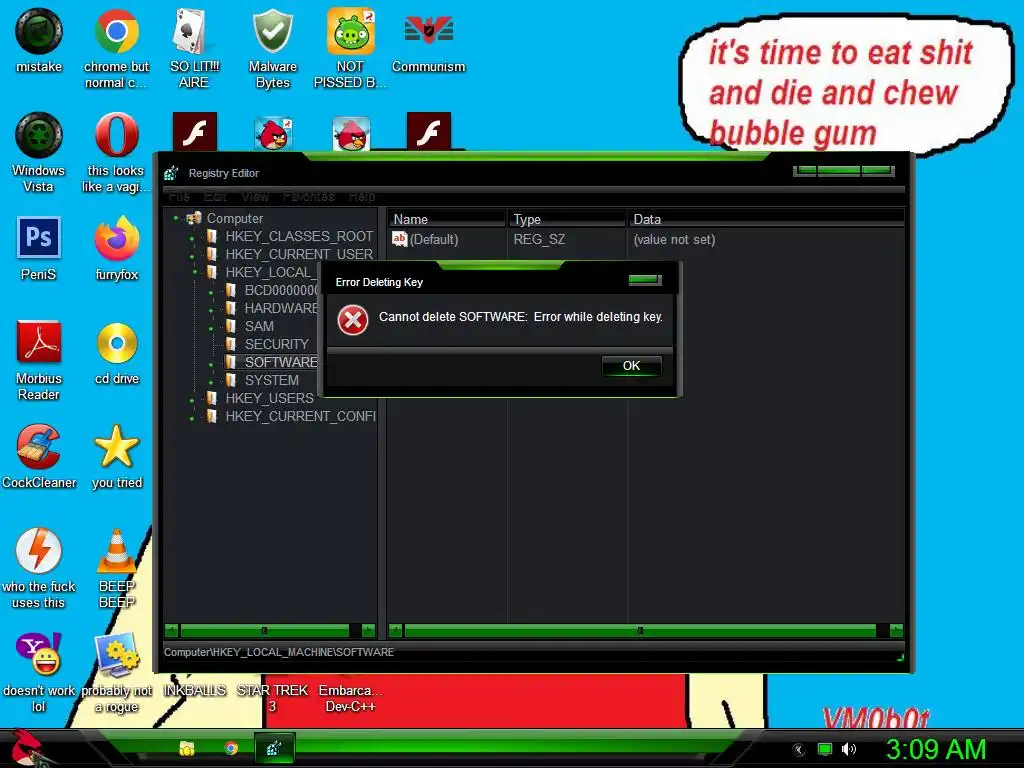The width and height of the screenshot is (1024, 768).
Task: Sort values by the Type column header
Action: (567, 219)
